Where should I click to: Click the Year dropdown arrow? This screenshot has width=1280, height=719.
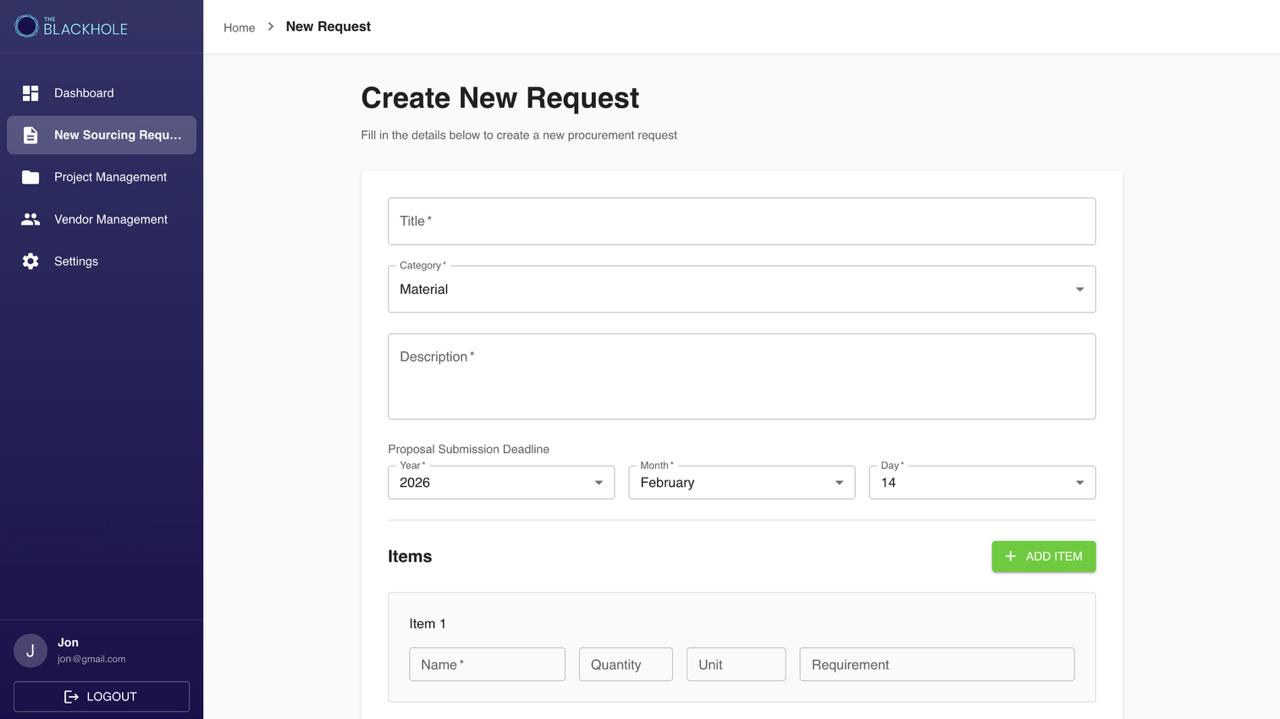coord(599,483)
